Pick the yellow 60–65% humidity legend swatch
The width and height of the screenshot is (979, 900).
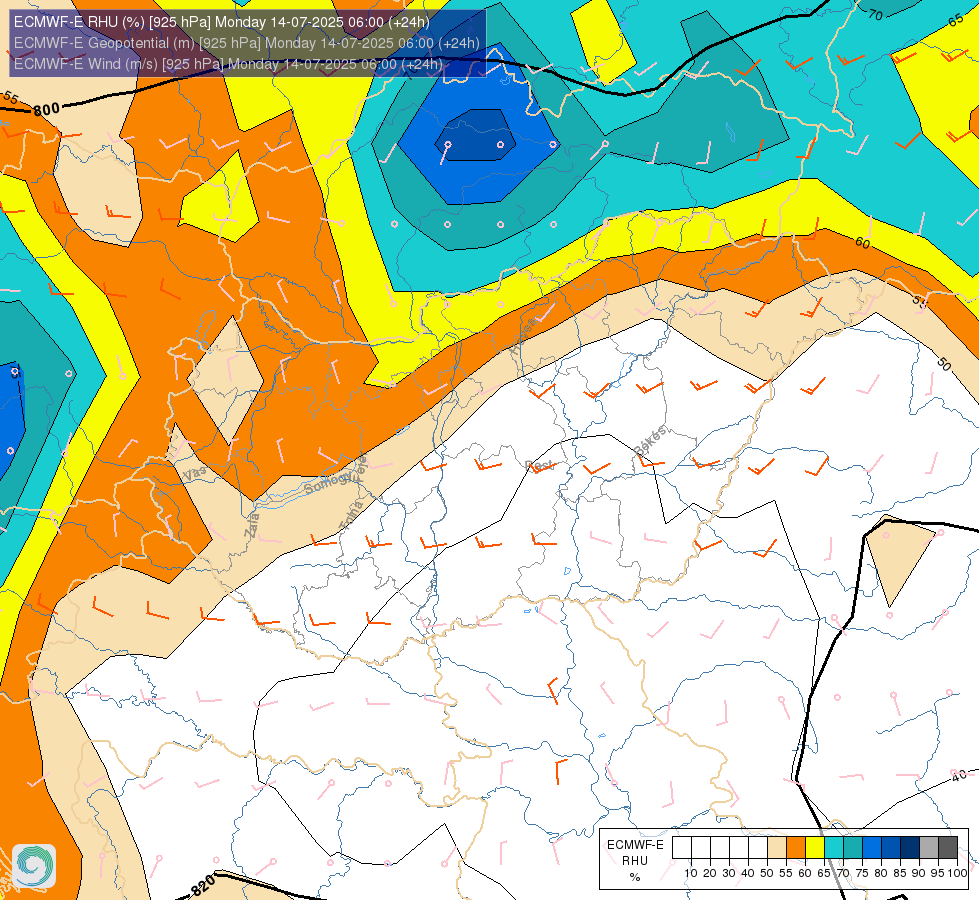pos(815,848)
